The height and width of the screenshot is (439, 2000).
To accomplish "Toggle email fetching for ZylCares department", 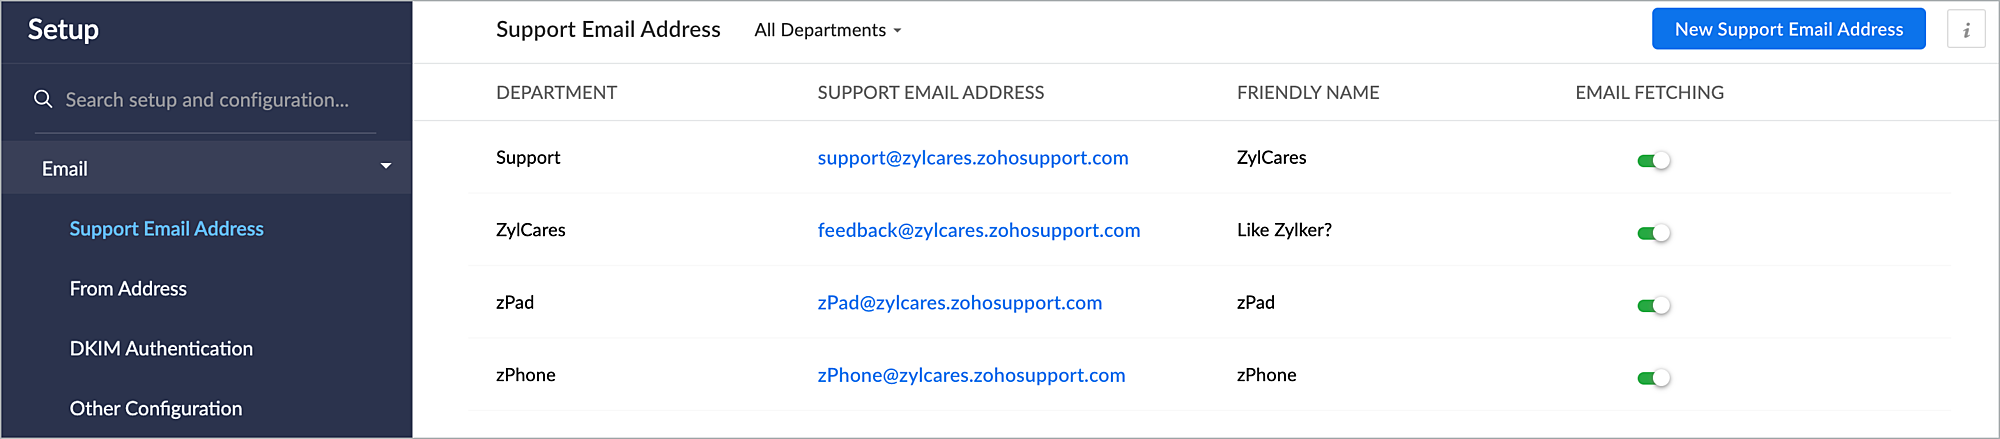I will (1654, 233).
